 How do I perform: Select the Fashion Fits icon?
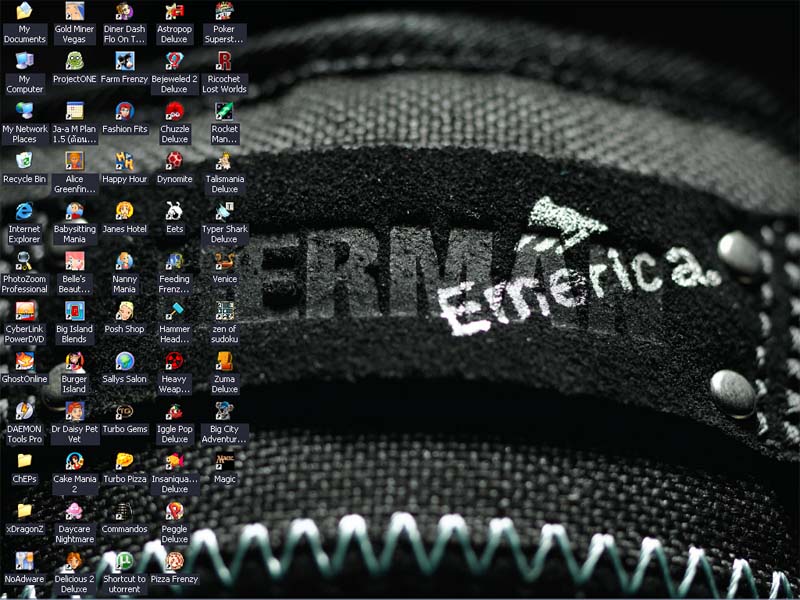coord(124,111)
